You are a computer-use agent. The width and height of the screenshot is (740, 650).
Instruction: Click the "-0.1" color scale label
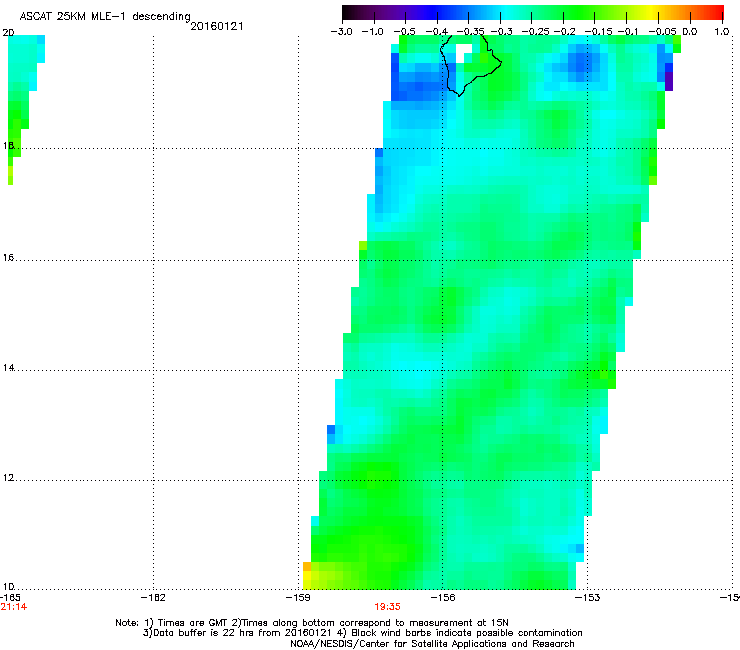[628, 32]
